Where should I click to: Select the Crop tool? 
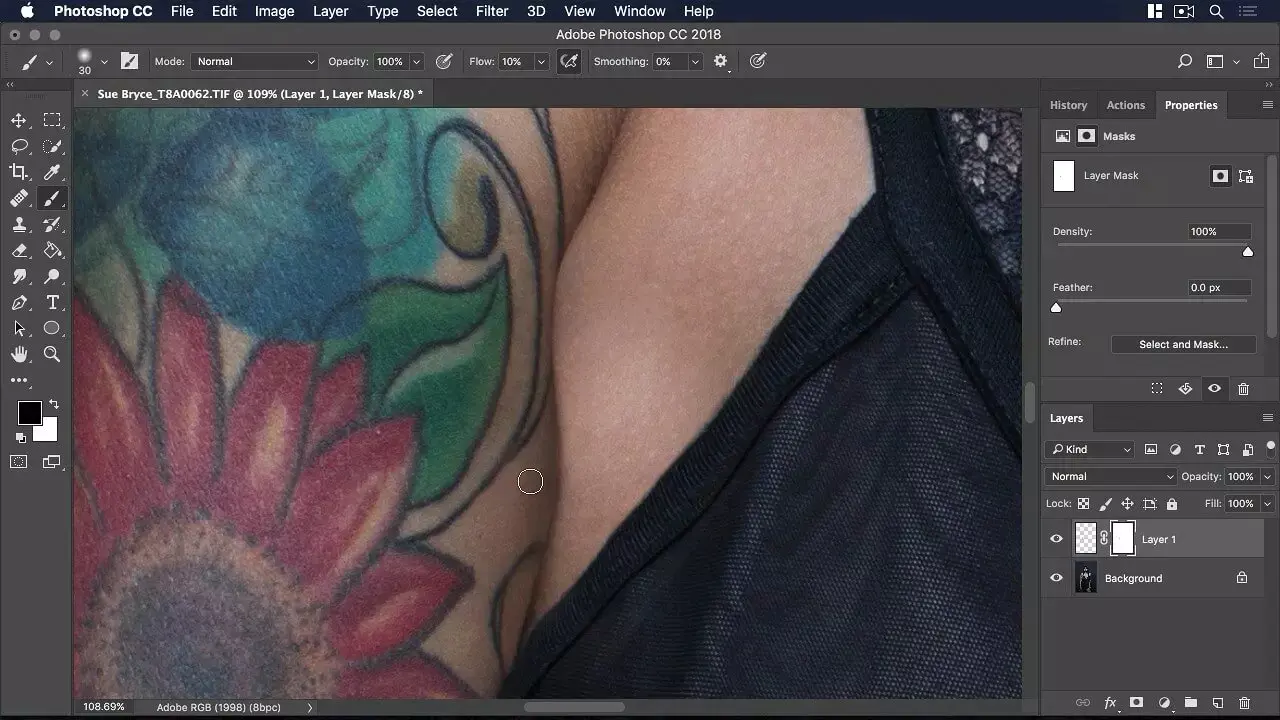[19, 172]
